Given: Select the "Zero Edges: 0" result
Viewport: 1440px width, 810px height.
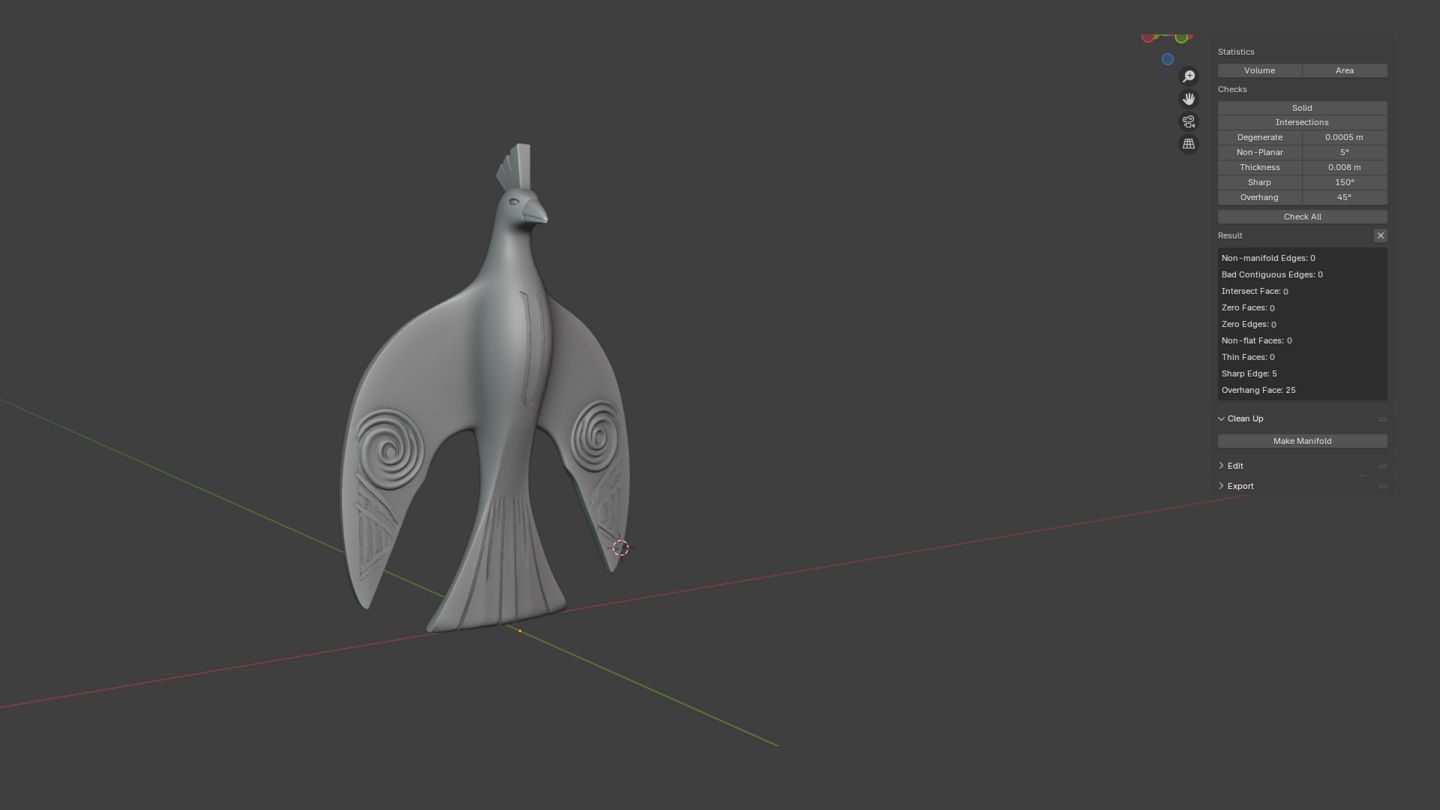Looking at the screenshot, I should click(1249, 324).
